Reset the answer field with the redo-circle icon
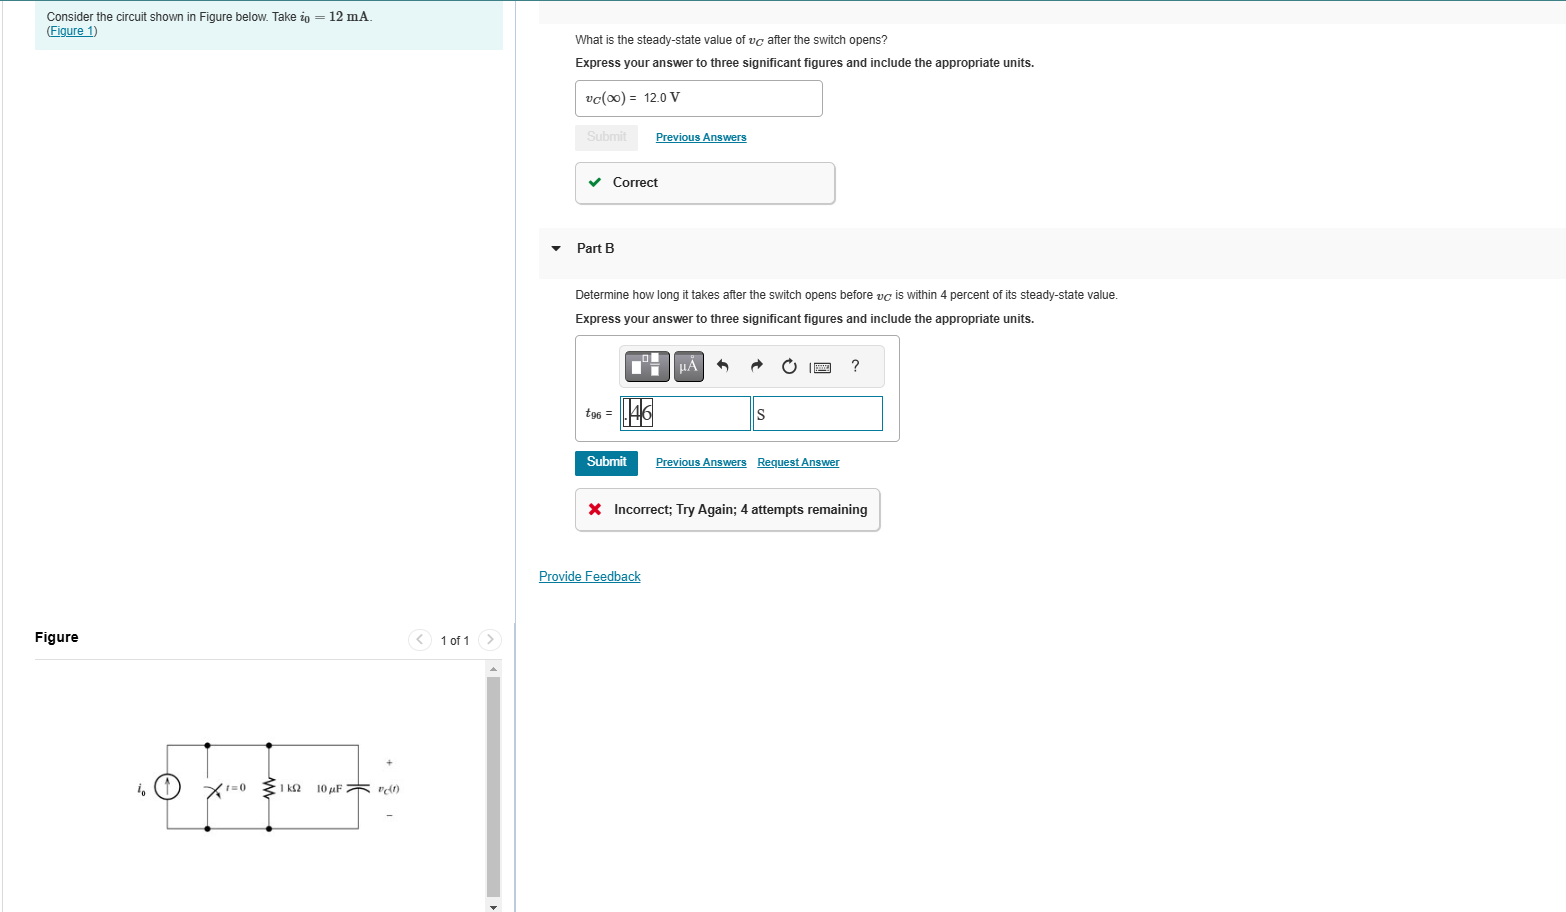 (x=789, y=366)
